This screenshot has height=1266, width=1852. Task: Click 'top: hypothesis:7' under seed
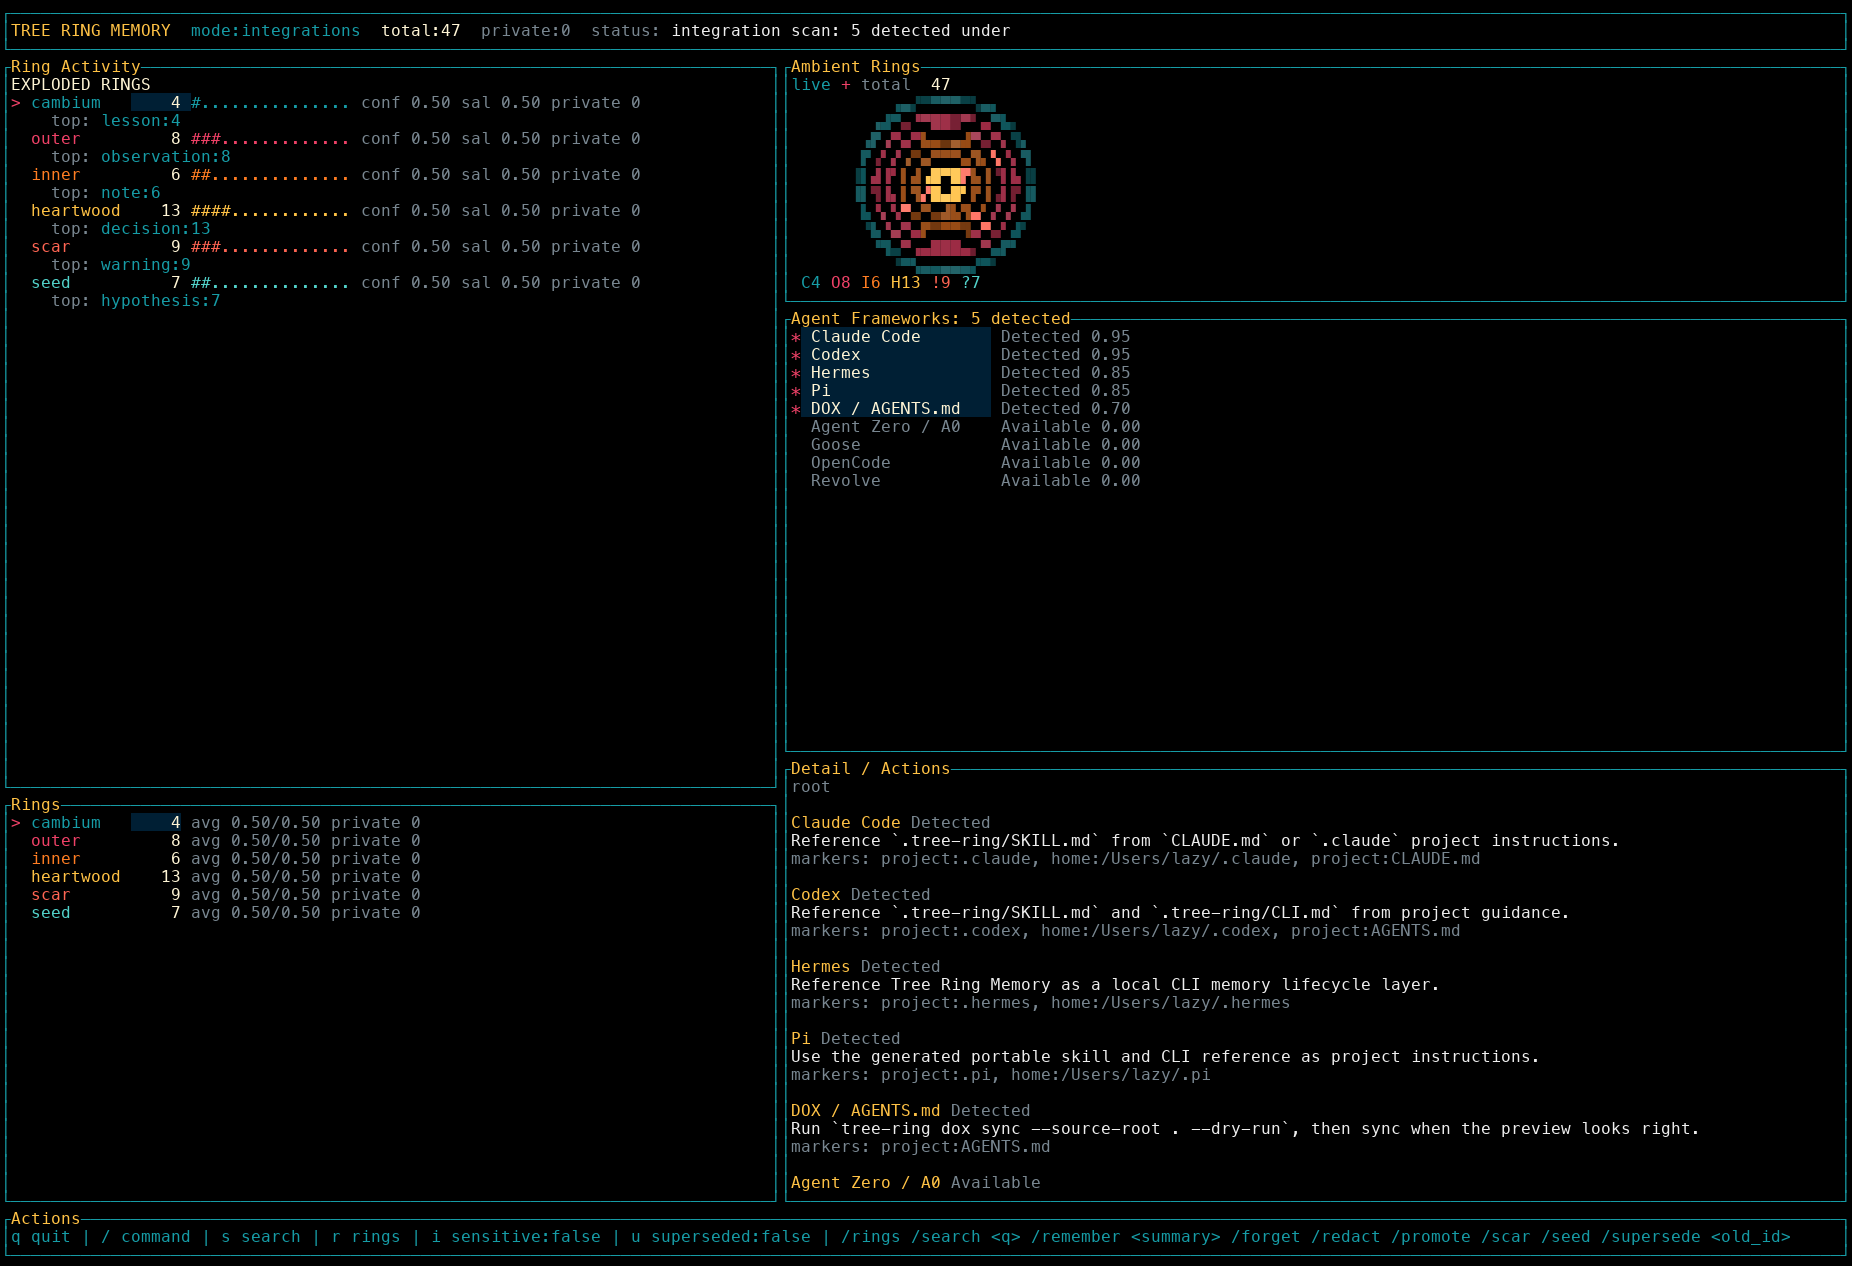[136, 301]
